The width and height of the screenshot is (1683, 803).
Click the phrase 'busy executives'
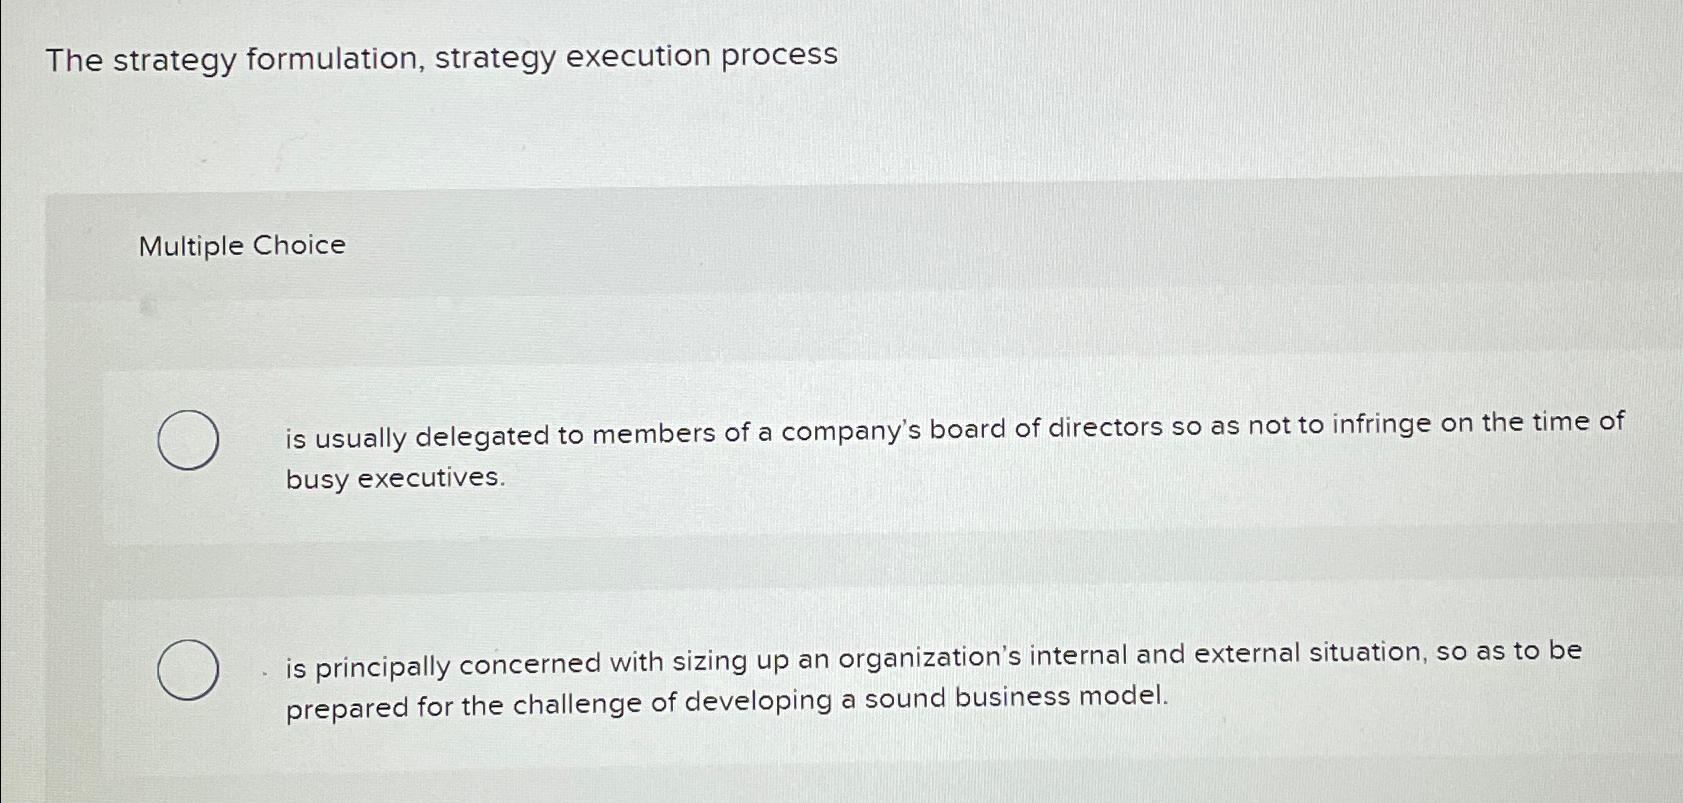(395, 479)
